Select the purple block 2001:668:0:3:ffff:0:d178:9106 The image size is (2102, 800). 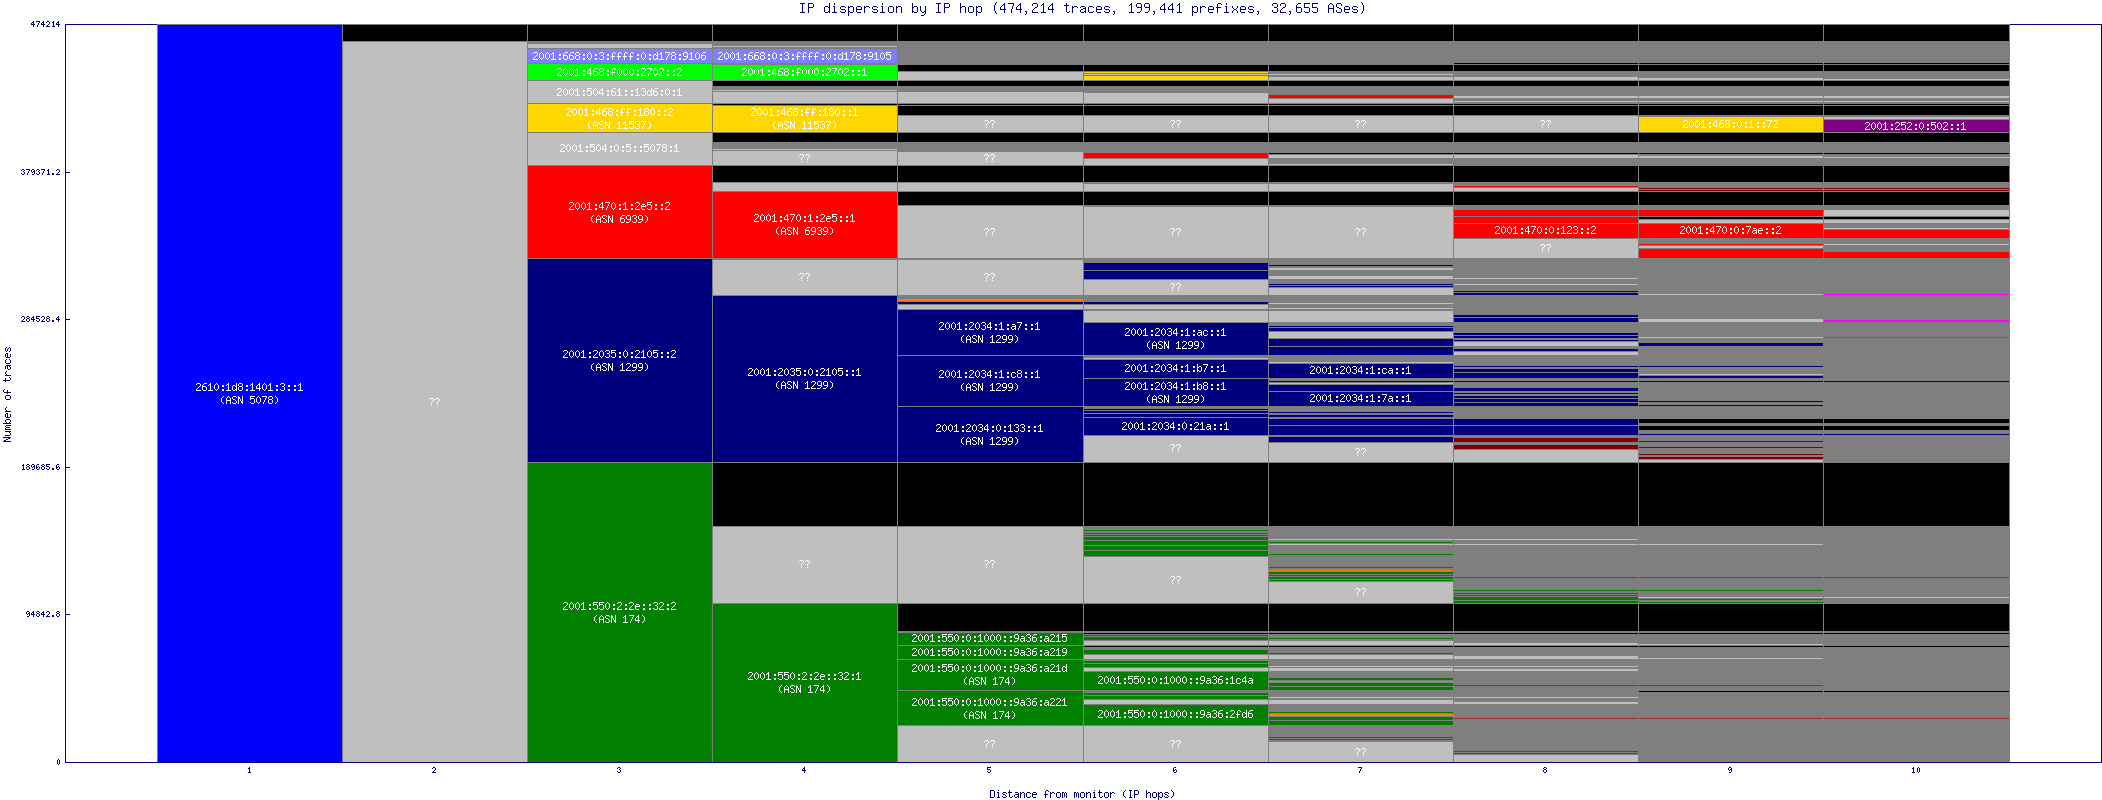click(x=620, y=56)
